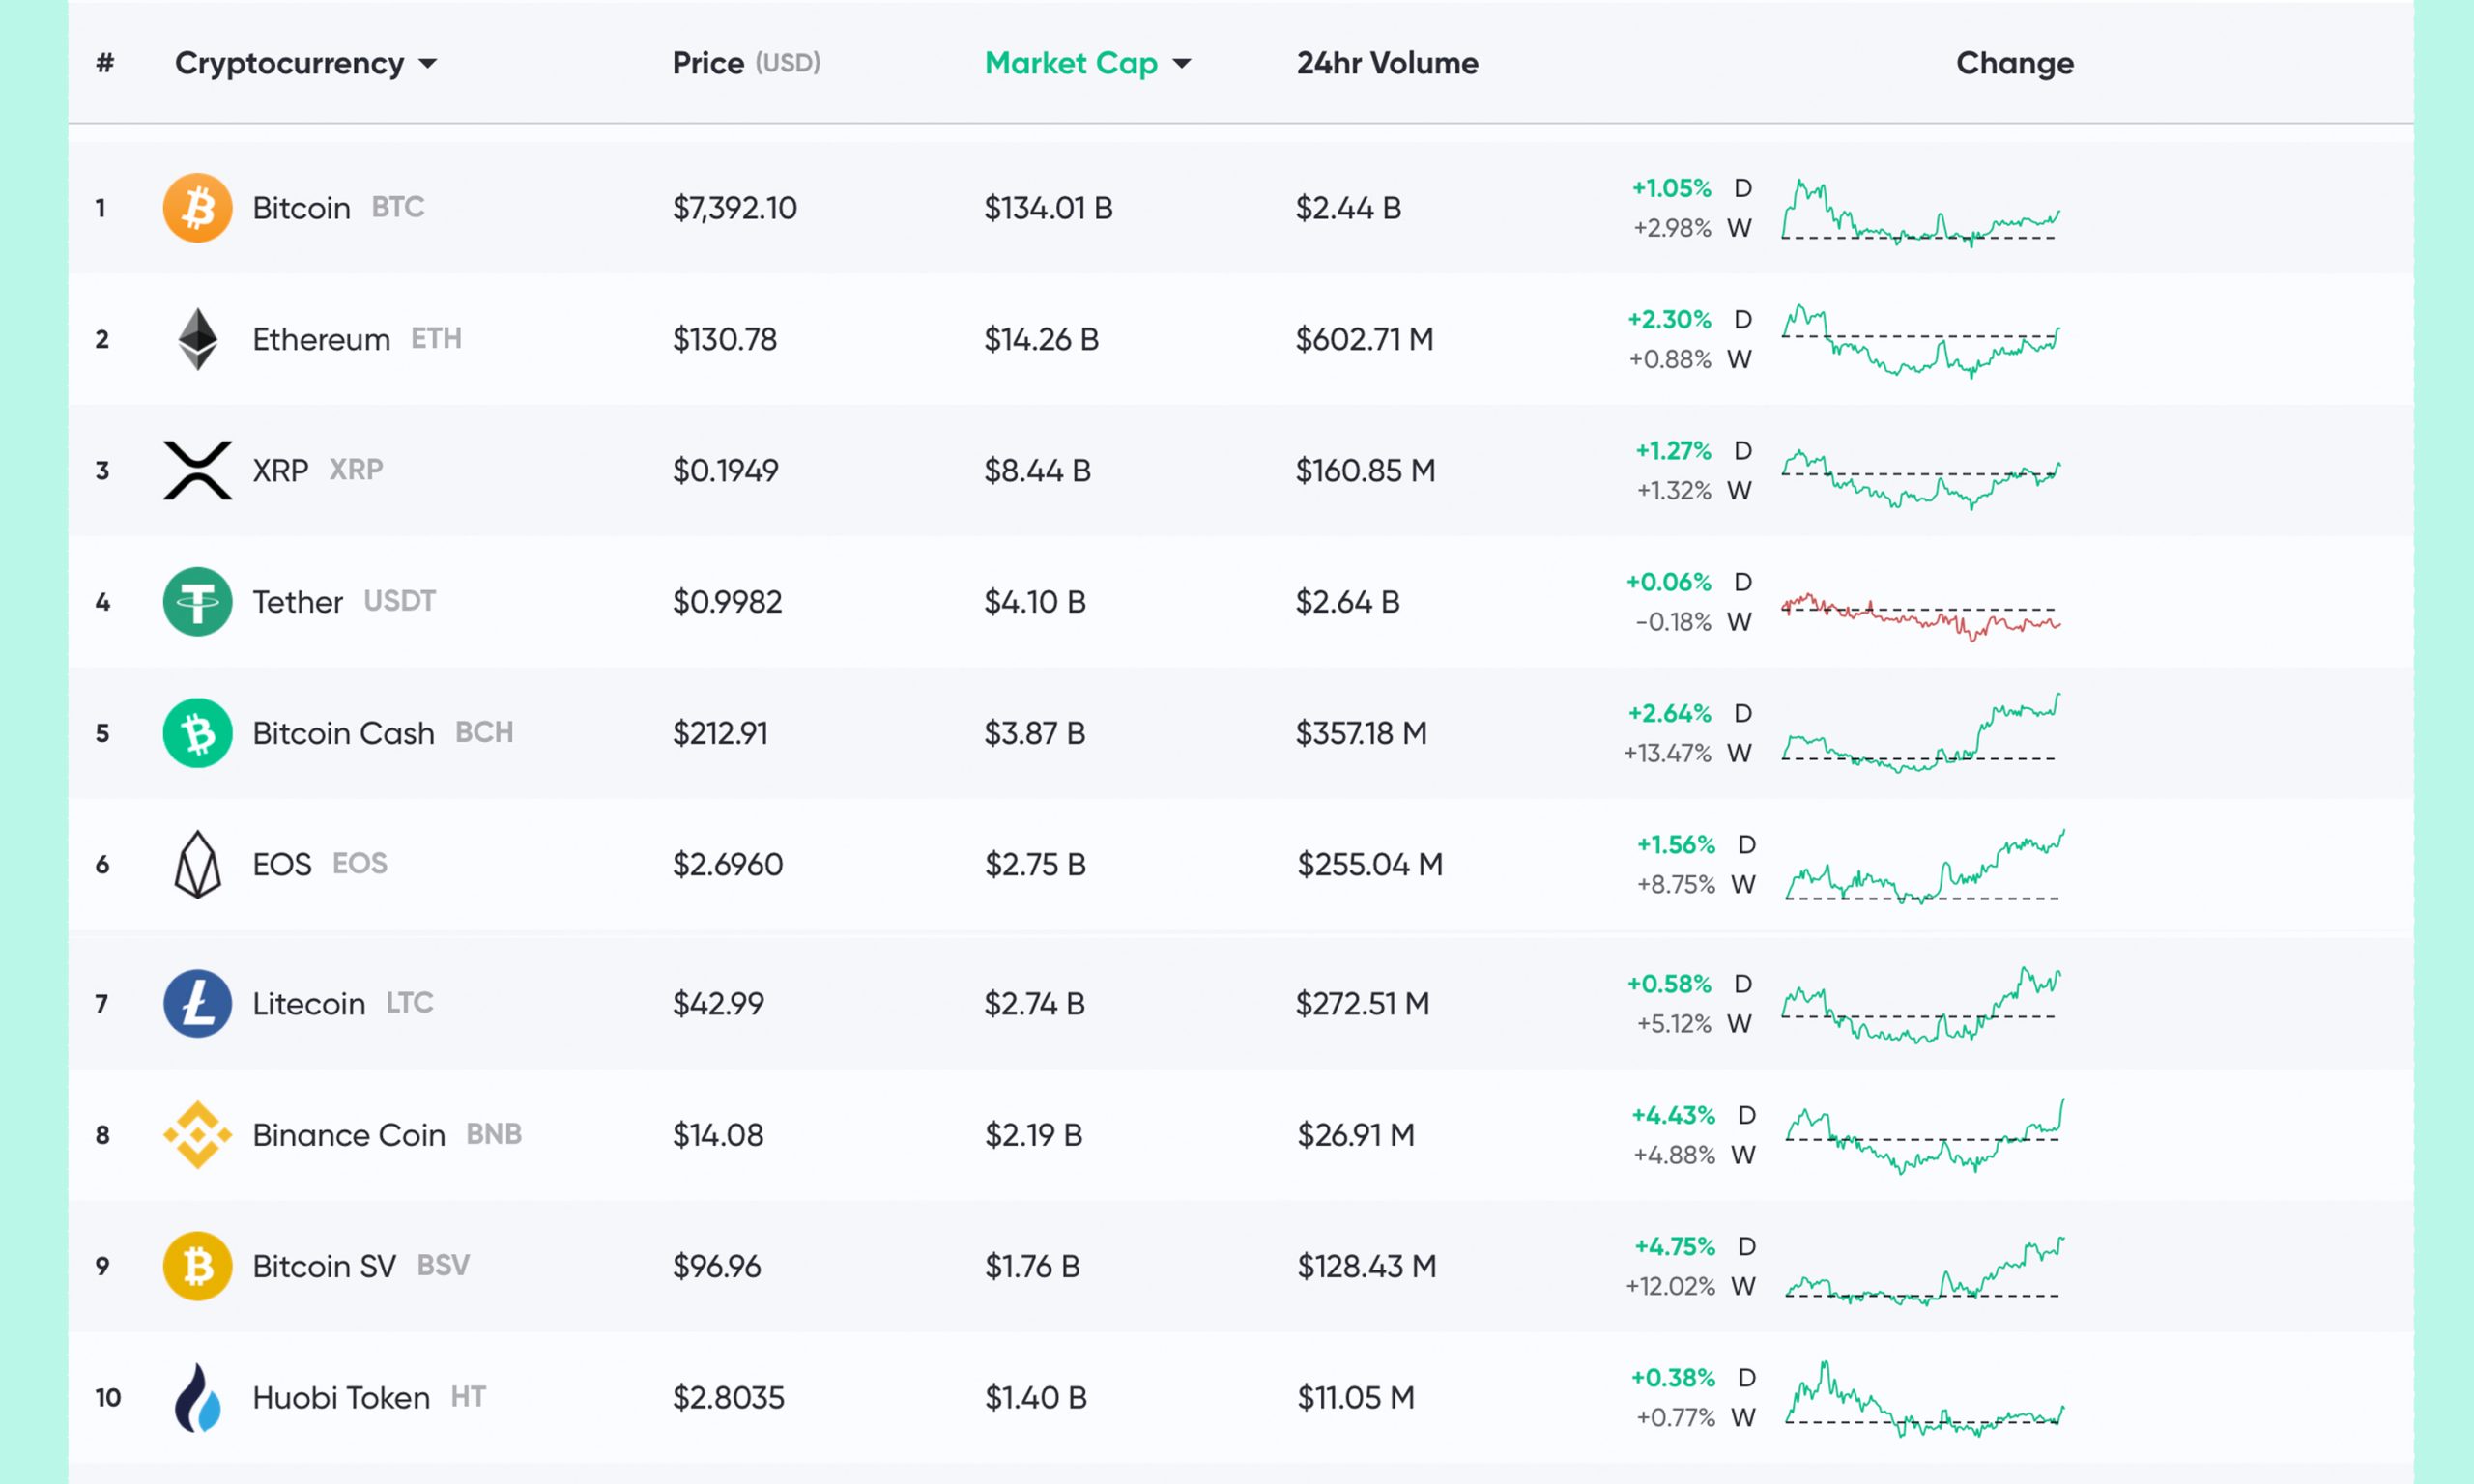
Task: Open the Ethereum name link
Action: 321,339
